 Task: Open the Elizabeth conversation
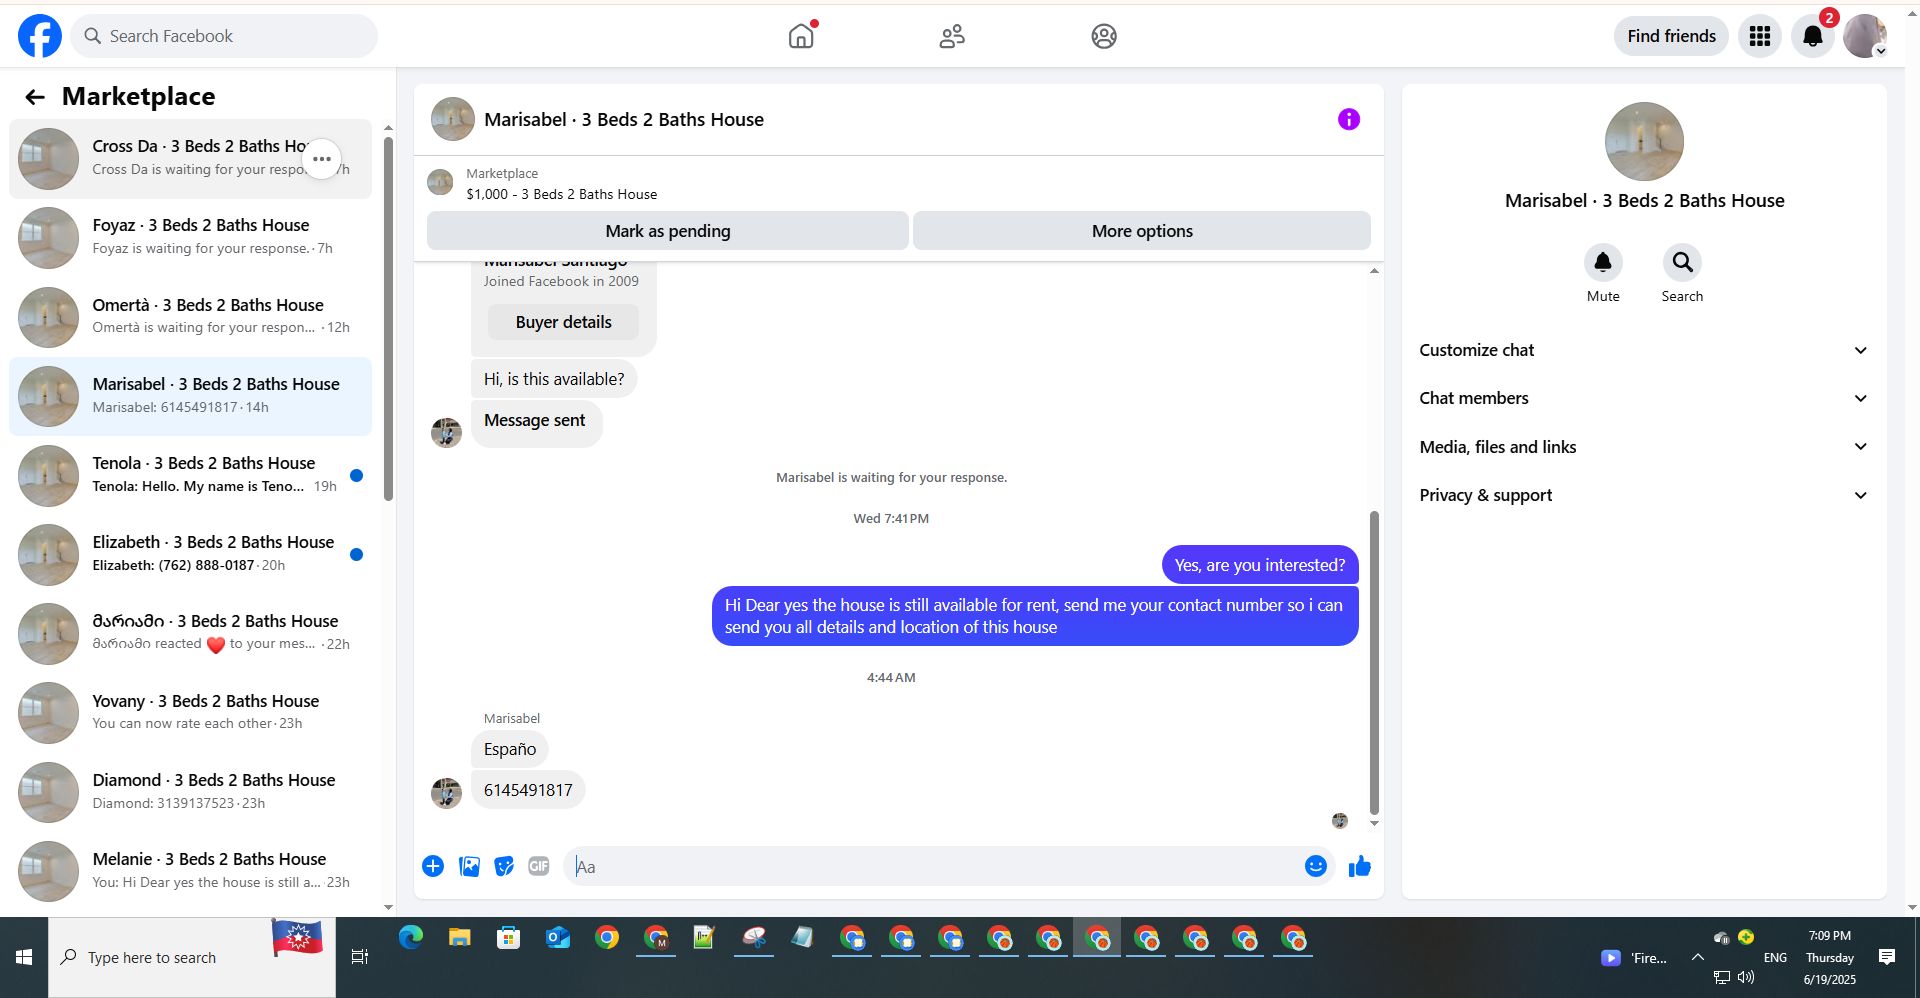coord(190,554)
